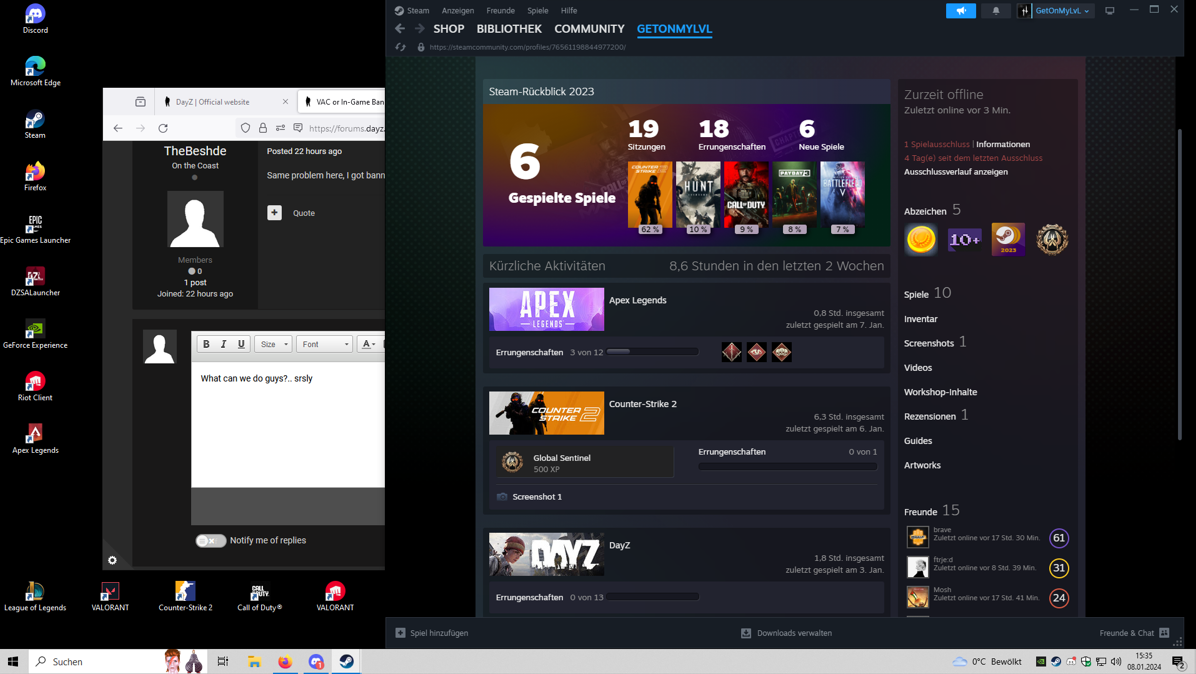
Task: Open Firefox desktop shortcut
Action: click(x=35, y=177)
